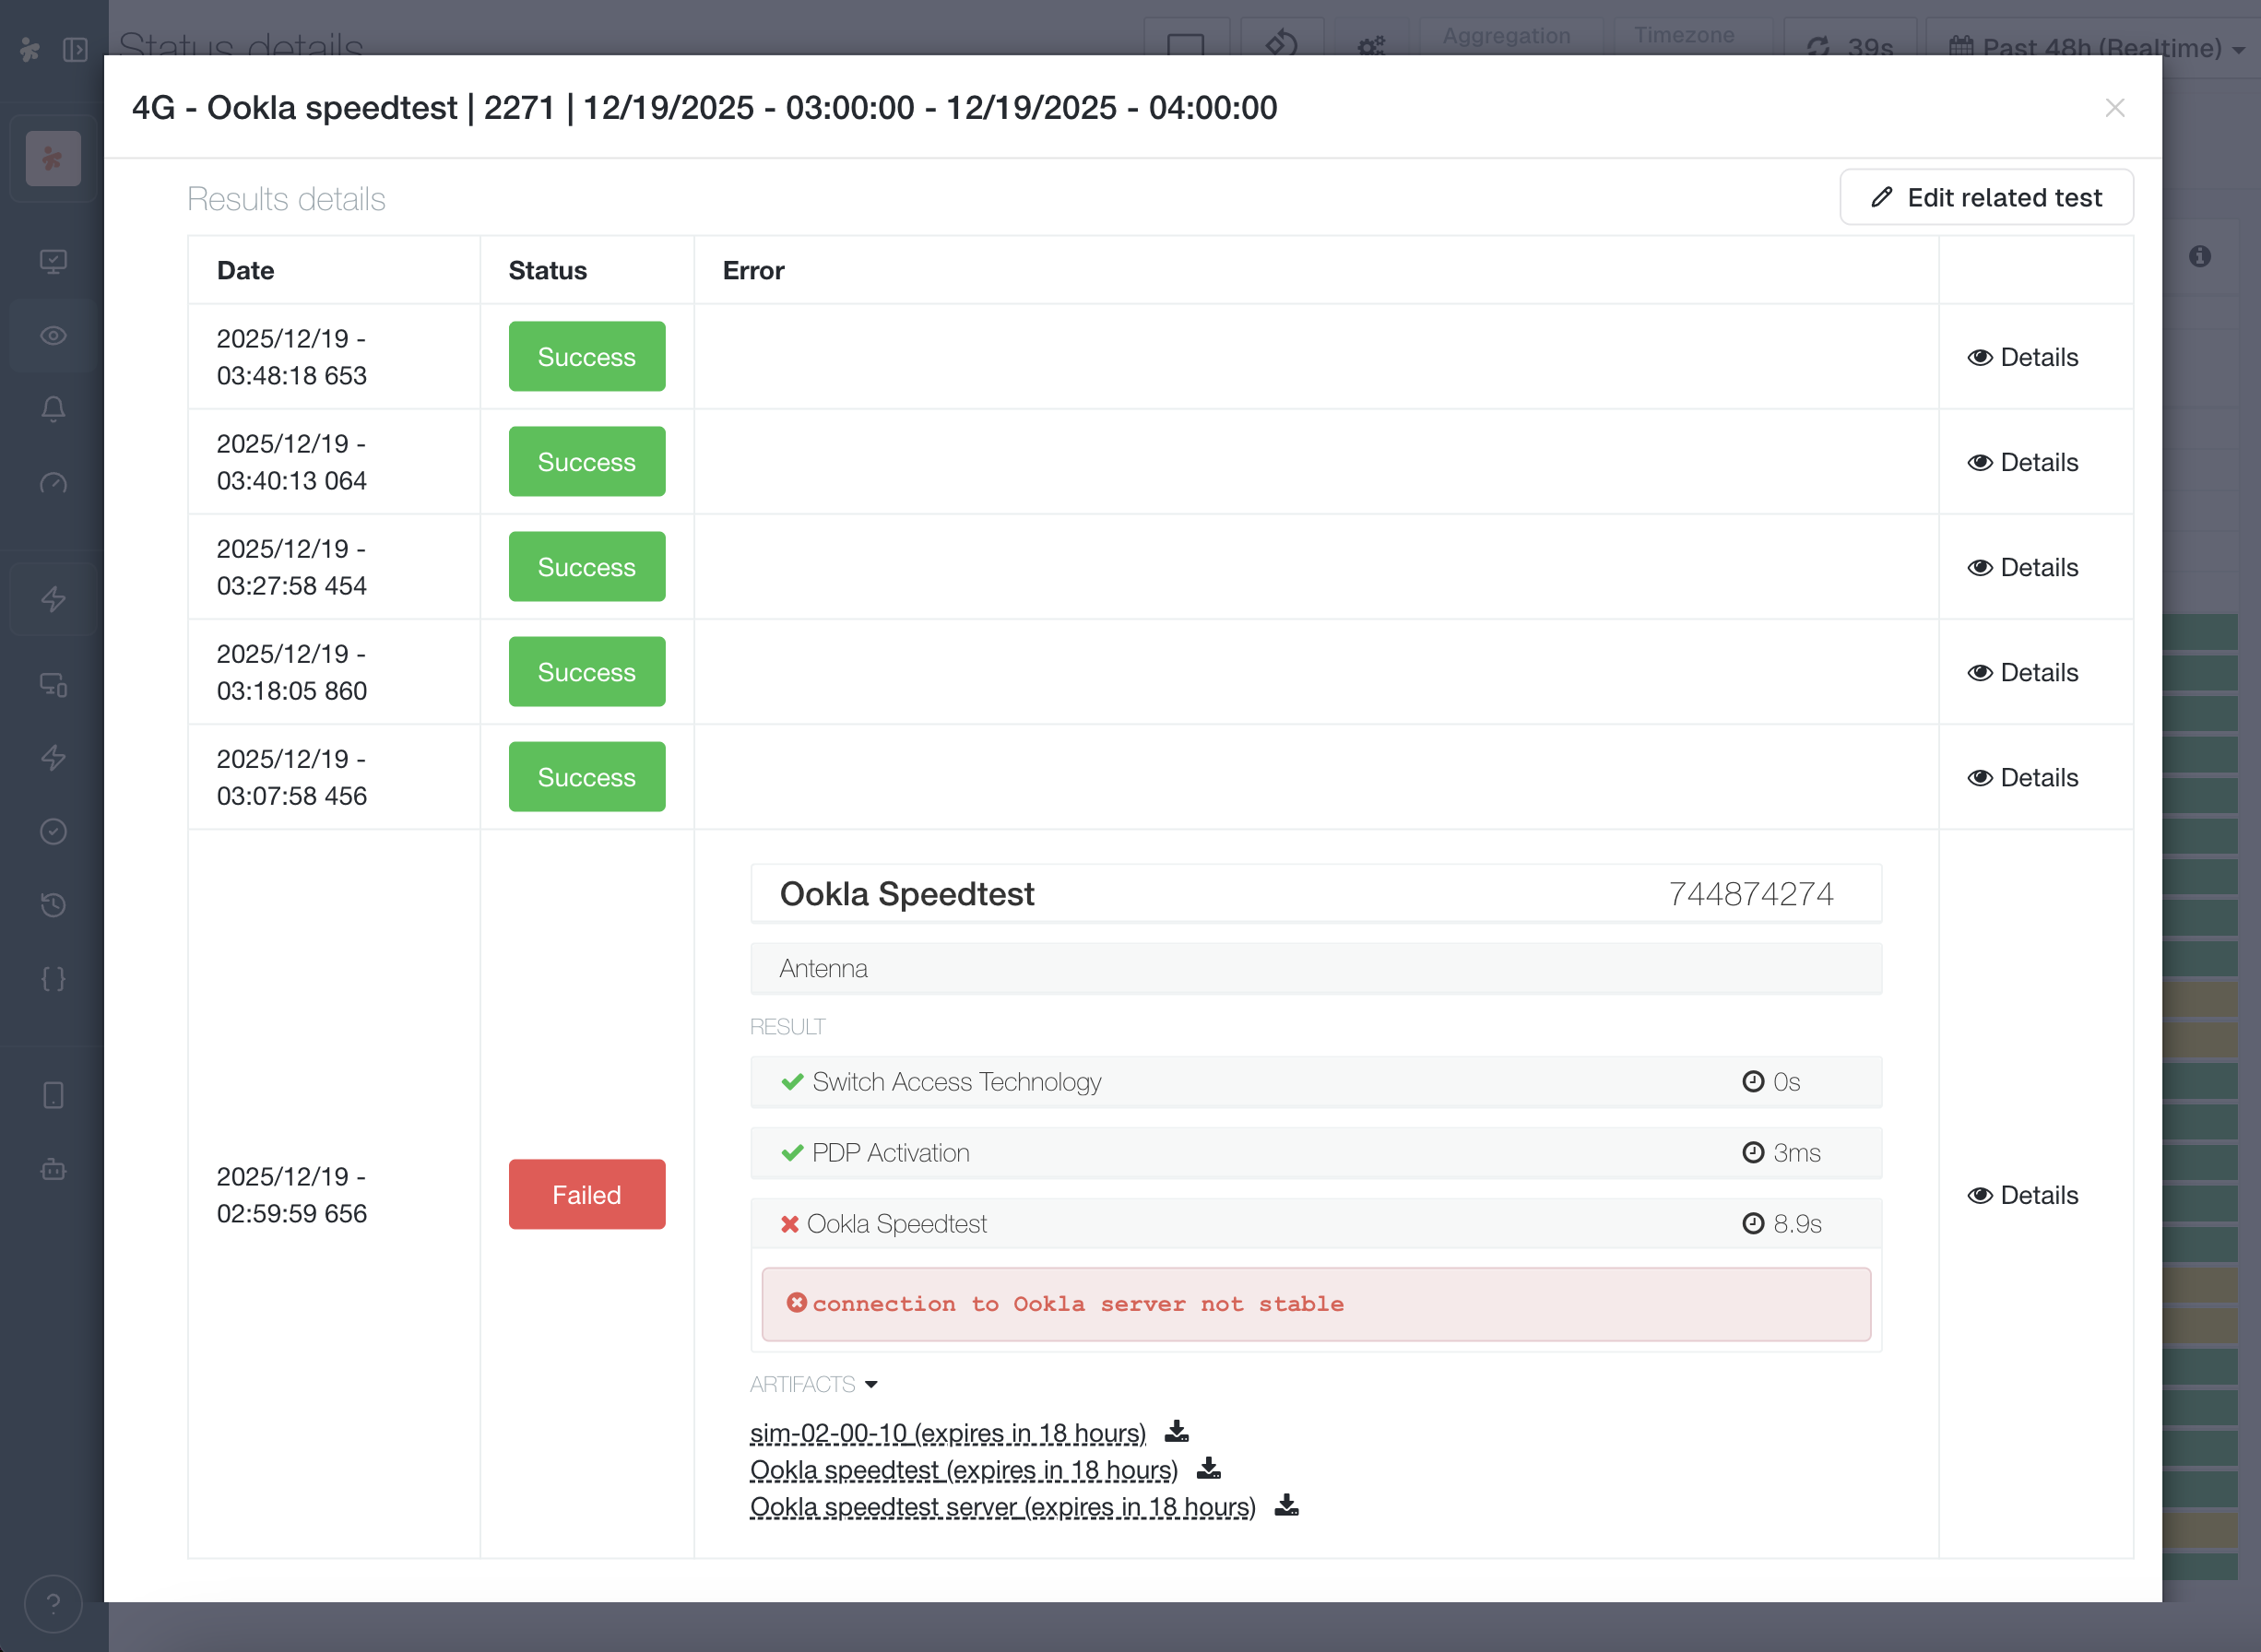Toggle details for the failed 02:59:59 result
Screen dimensions: 2261x1652
pos(2022,1195)
